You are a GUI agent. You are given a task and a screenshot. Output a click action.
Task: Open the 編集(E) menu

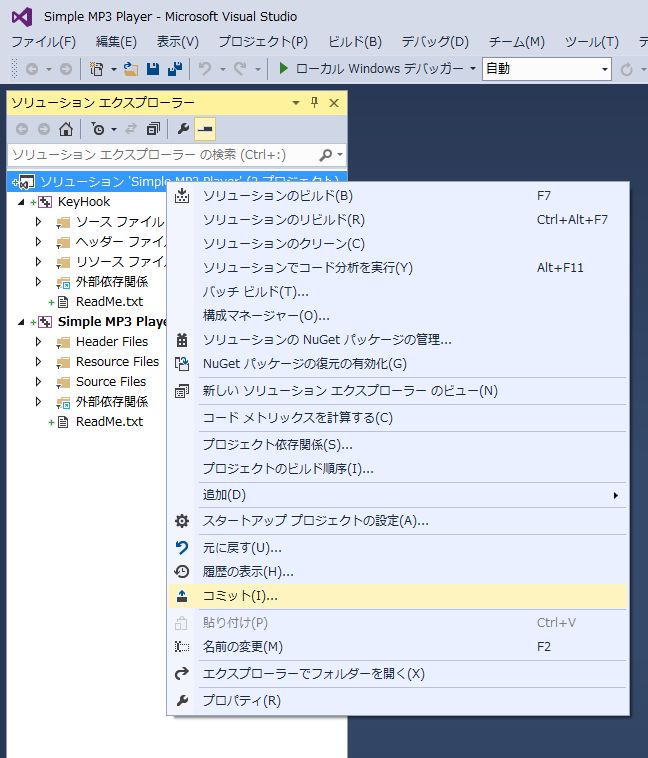click(x=116, y=42)
